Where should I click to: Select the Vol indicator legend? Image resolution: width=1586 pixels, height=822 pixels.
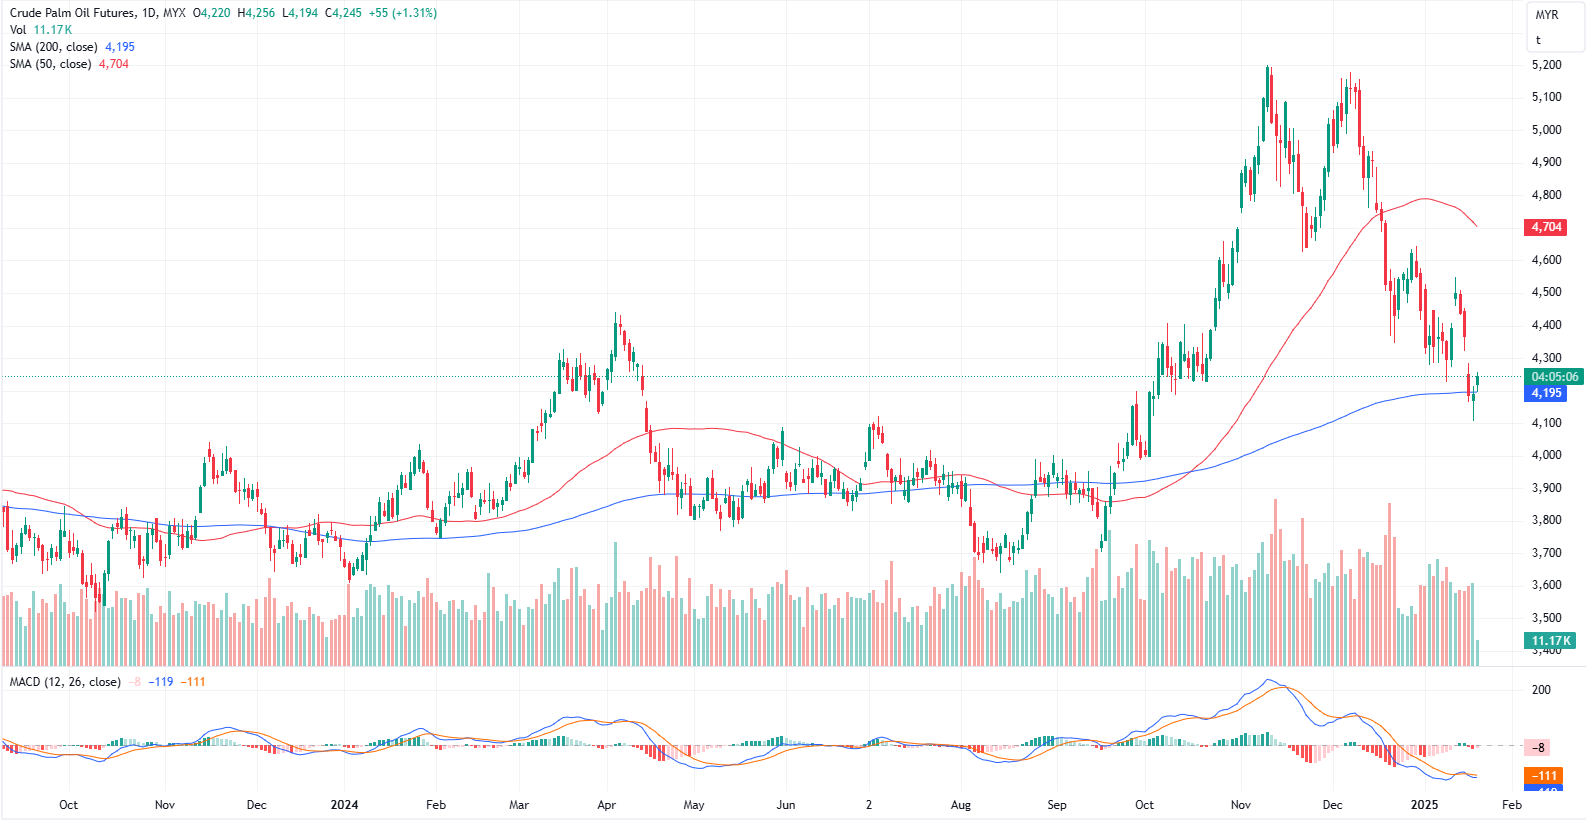(18, 30)
